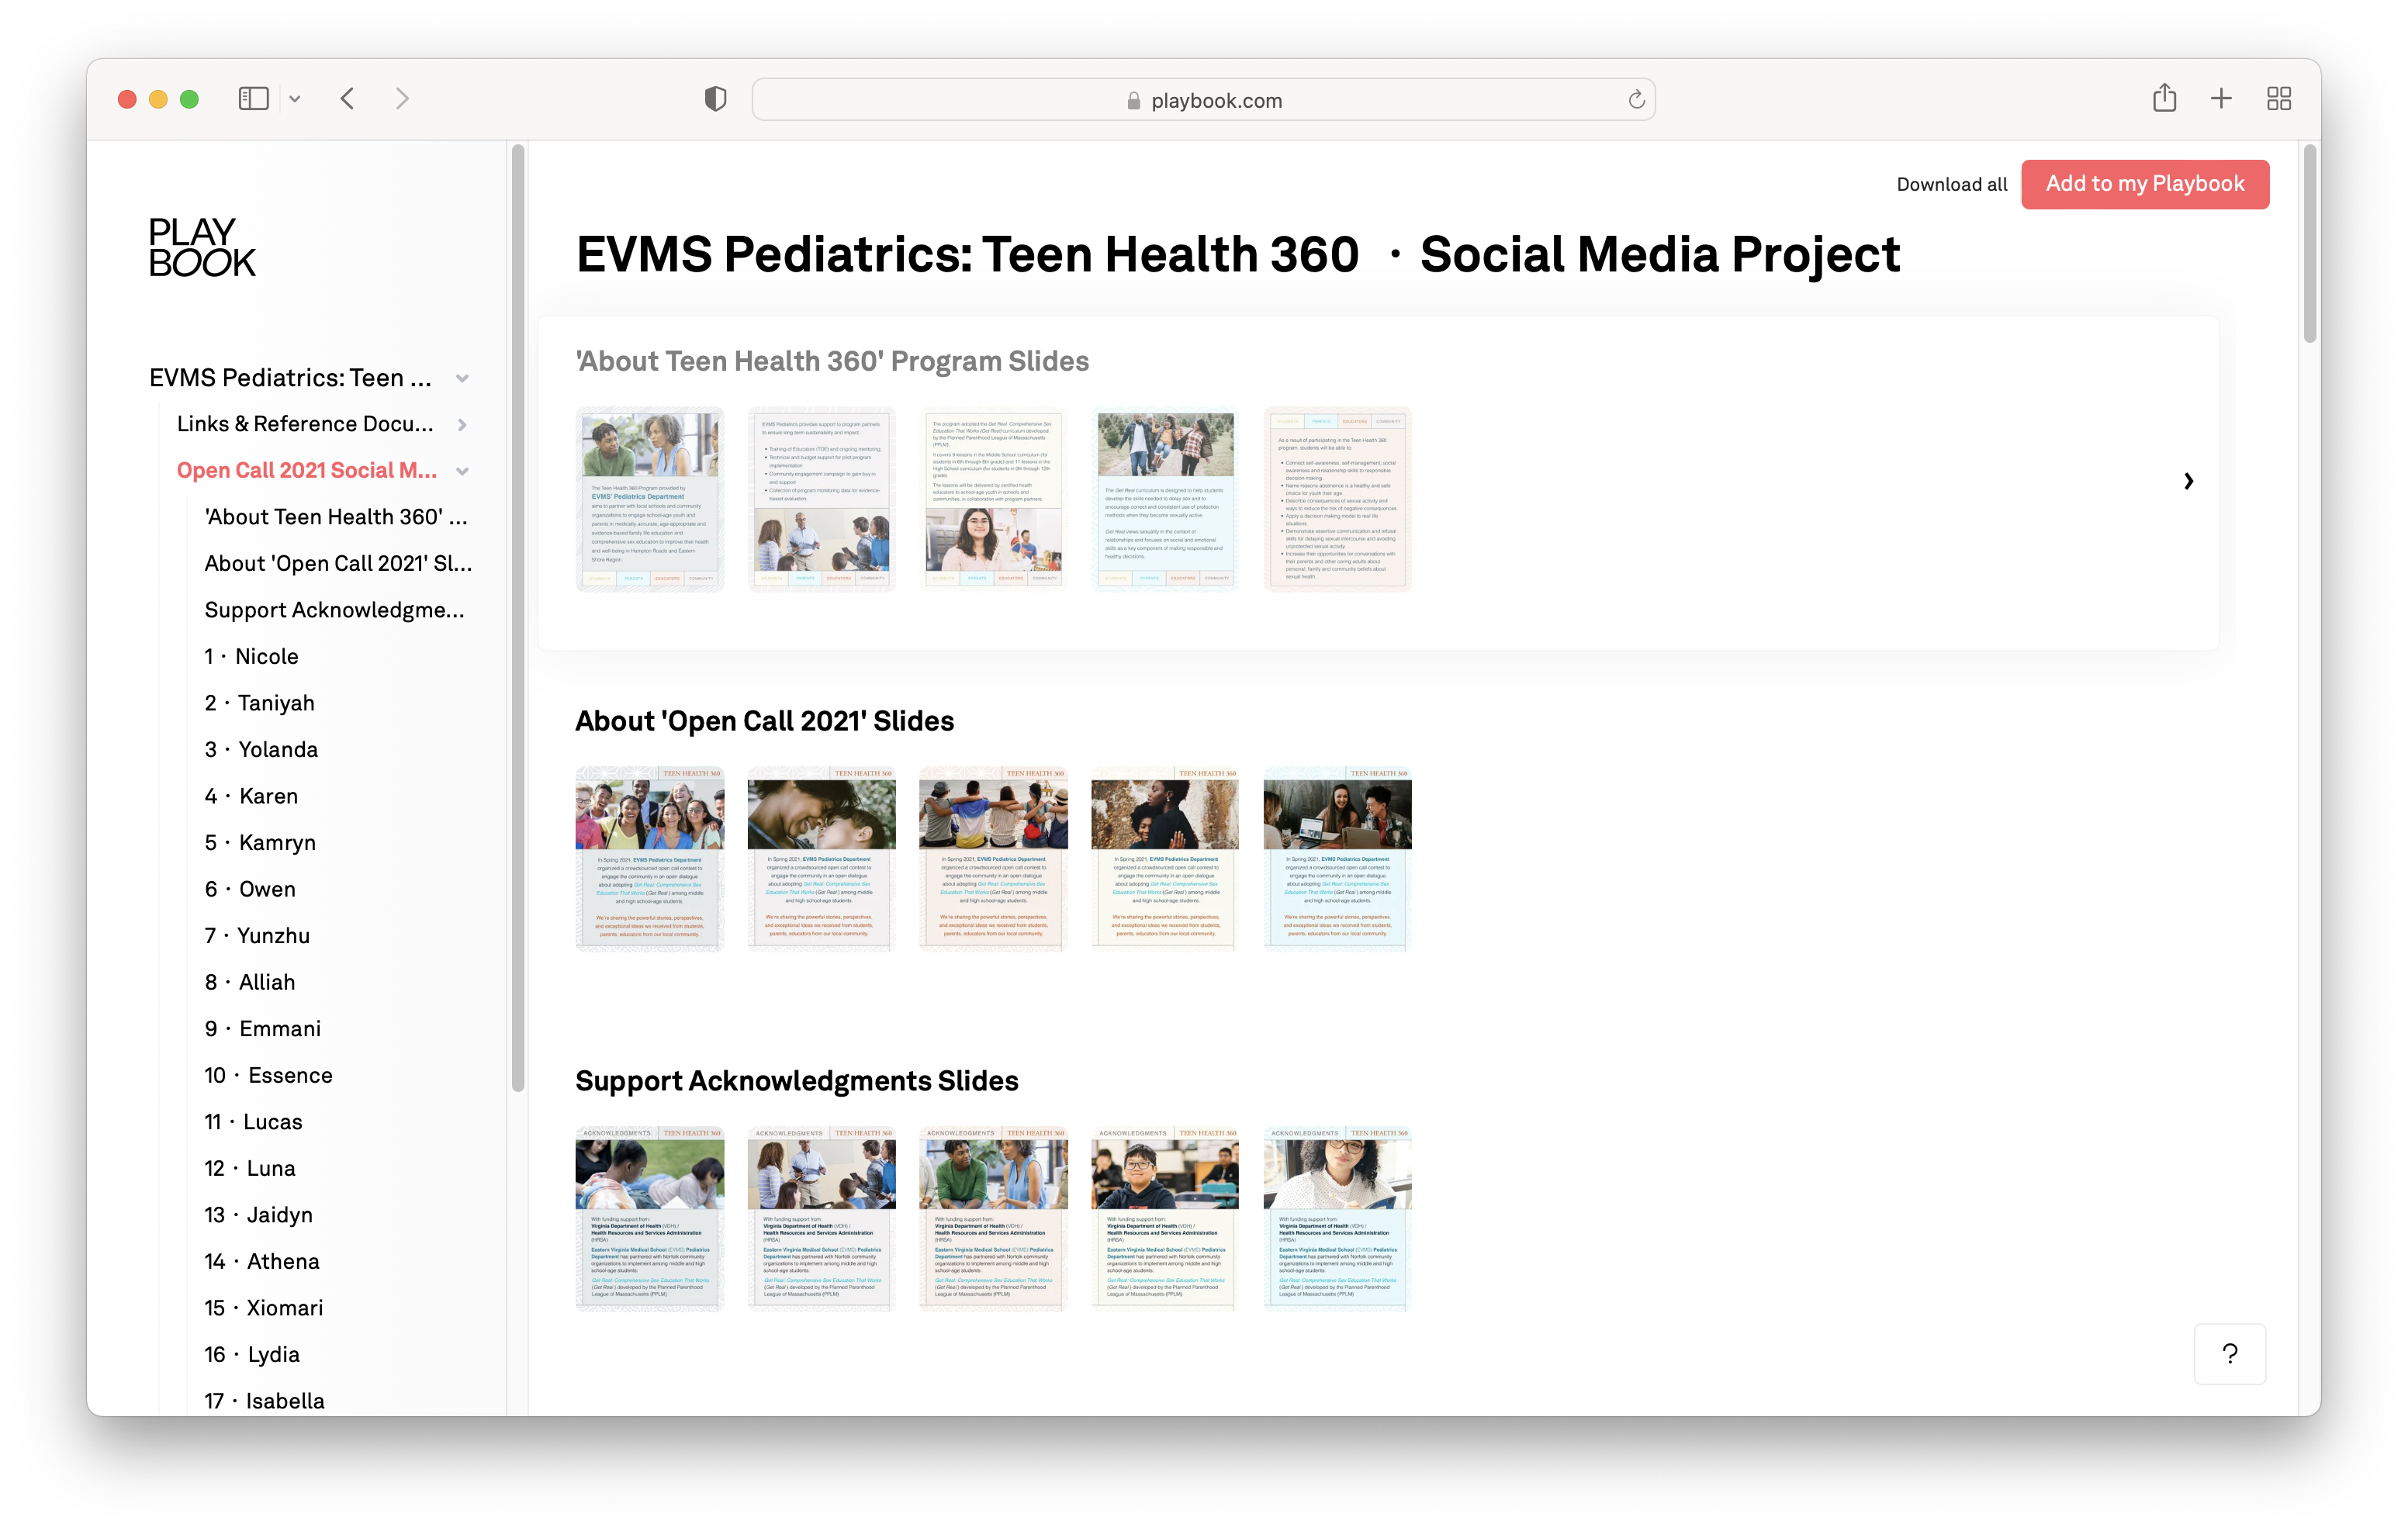
Task: Open third Open Call 2021 slide thumbnail
Action: point(994,859)
